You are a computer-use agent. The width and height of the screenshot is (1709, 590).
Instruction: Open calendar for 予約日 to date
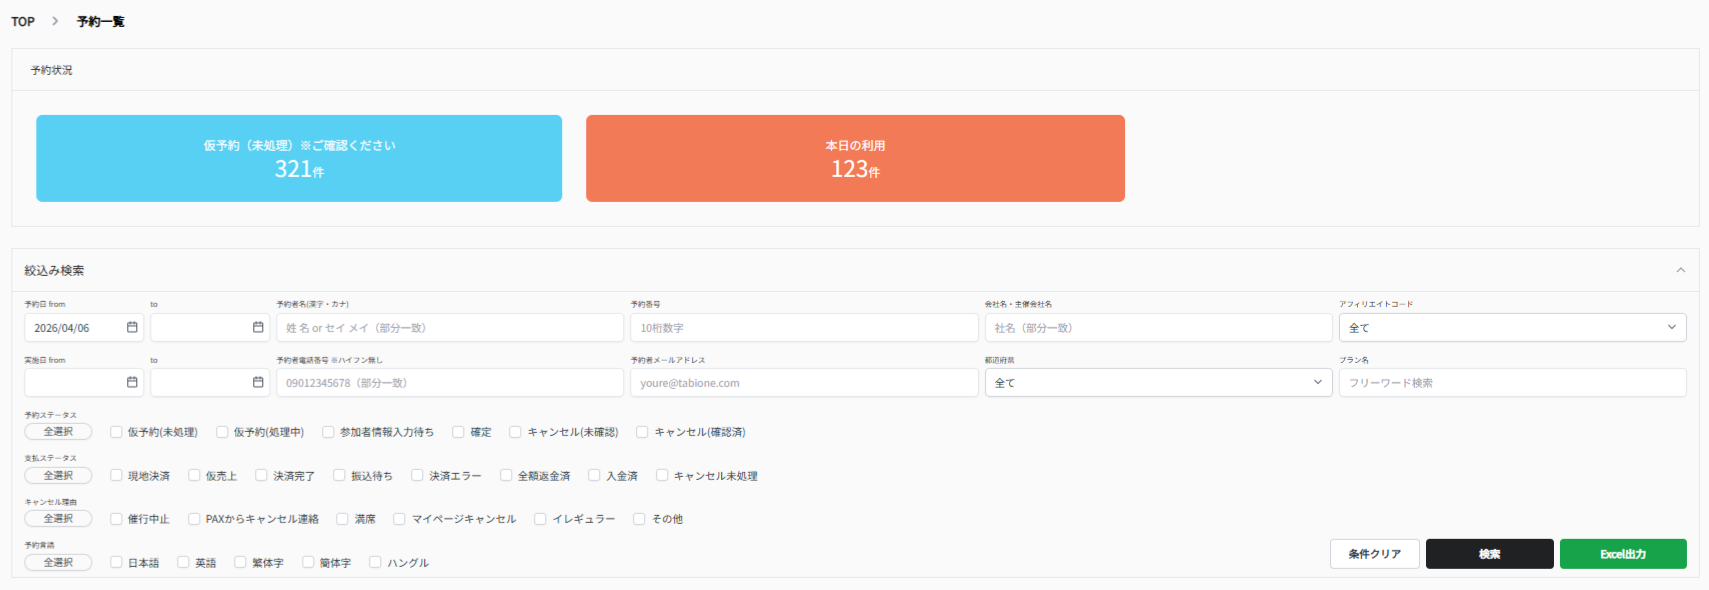pos(258,328)
